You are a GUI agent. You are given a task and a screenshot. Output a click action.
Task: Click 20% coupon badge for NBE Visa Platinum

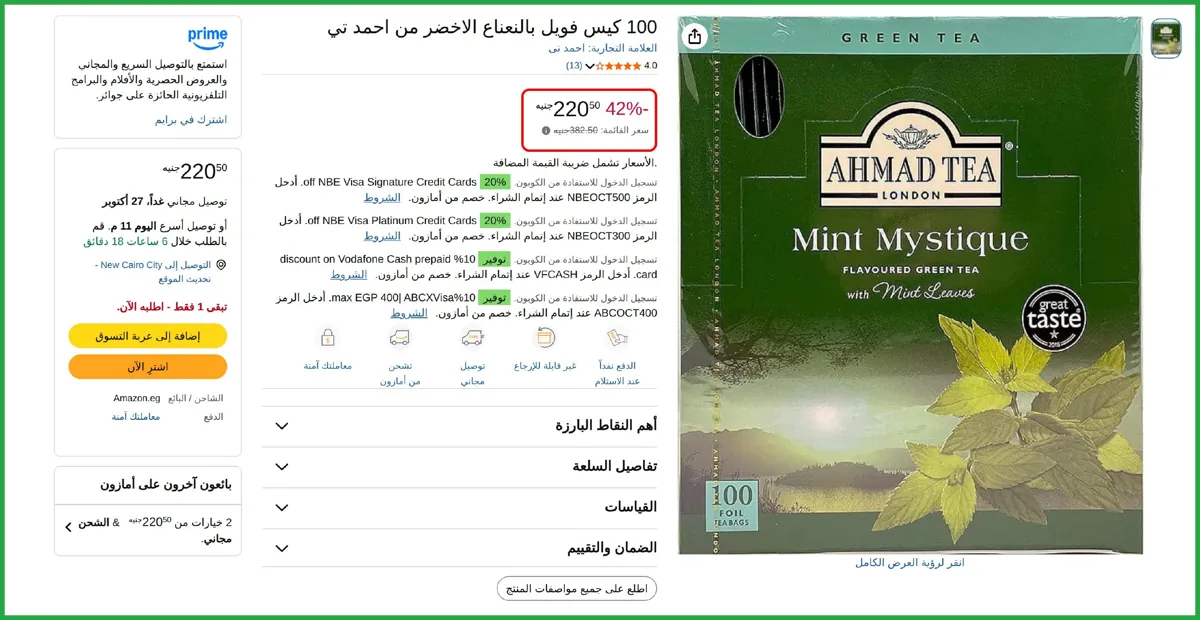(494, 220)
